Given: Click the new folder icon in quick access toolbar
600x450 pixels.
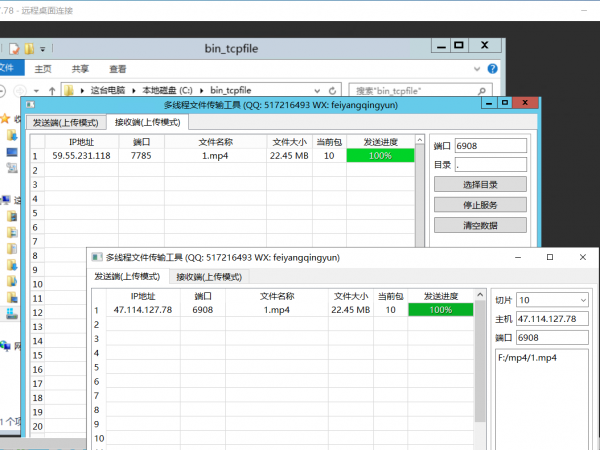Looking at the screenshot, I should [29, 47].
